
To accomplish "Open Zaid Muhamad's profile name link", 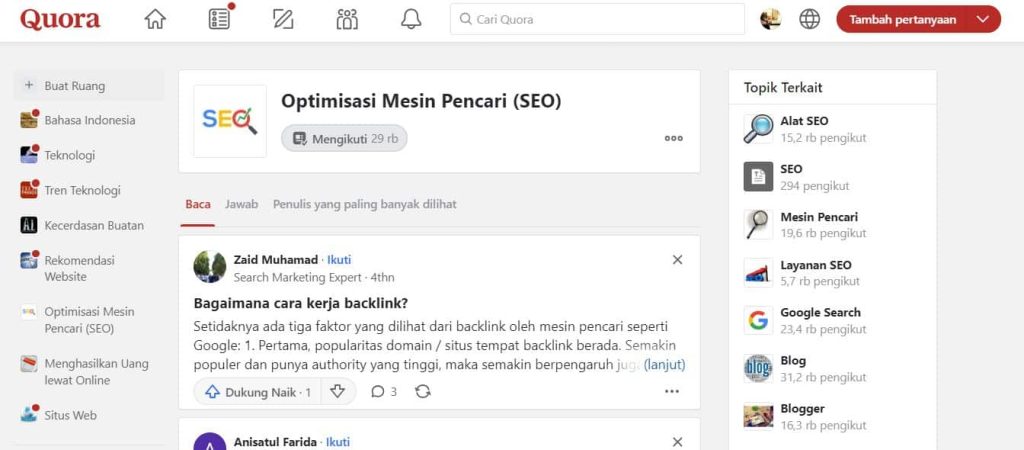I will (276, 260).
